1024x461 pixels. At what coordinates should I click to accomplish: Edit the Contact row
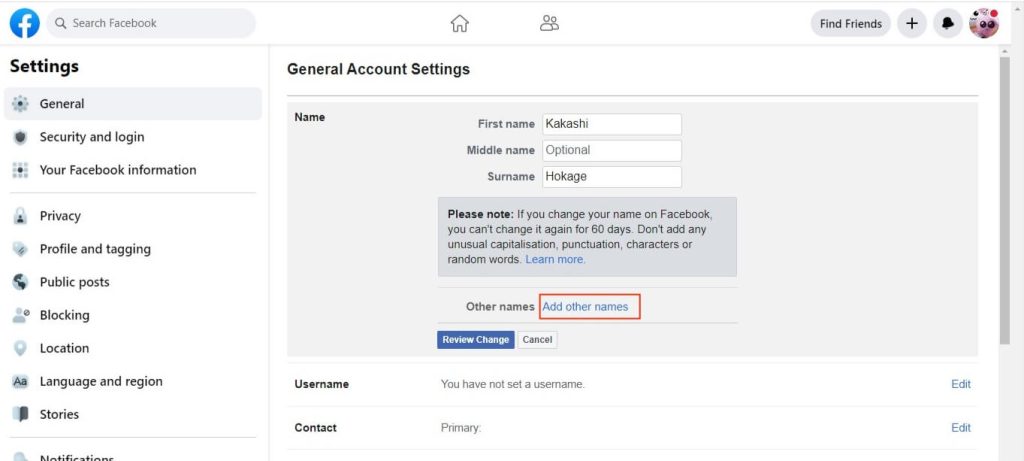pyautogui.click(x=961, y=428)
